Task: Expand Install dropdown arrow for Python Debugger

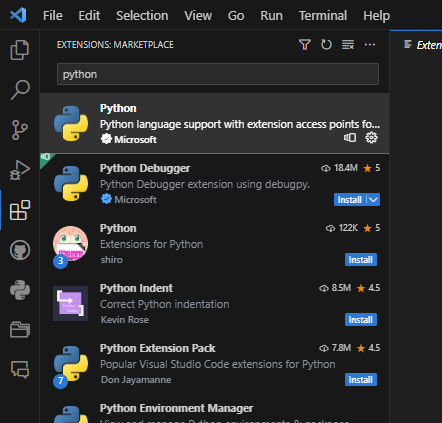Action: point(373,200)
